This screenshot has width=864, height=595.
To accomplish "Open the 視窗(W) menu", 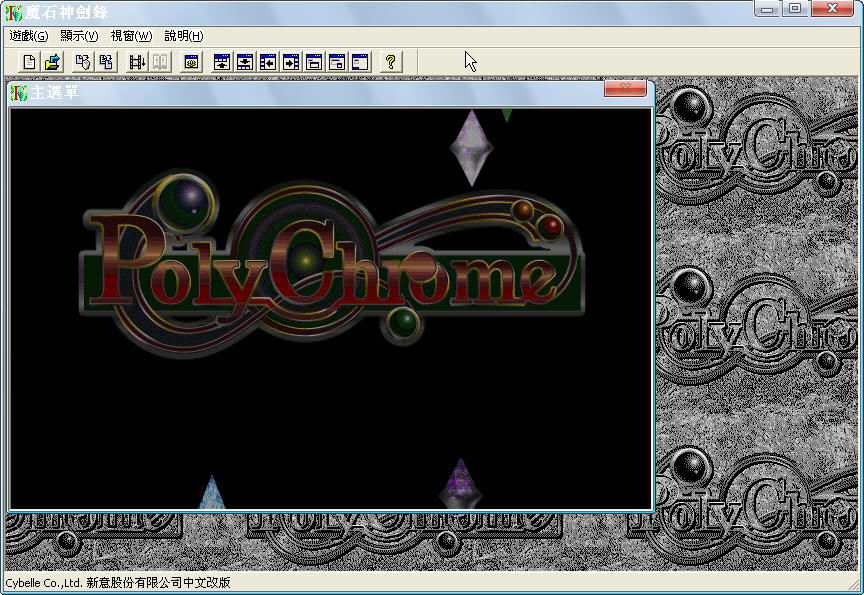I will click(x=131, y=35).
